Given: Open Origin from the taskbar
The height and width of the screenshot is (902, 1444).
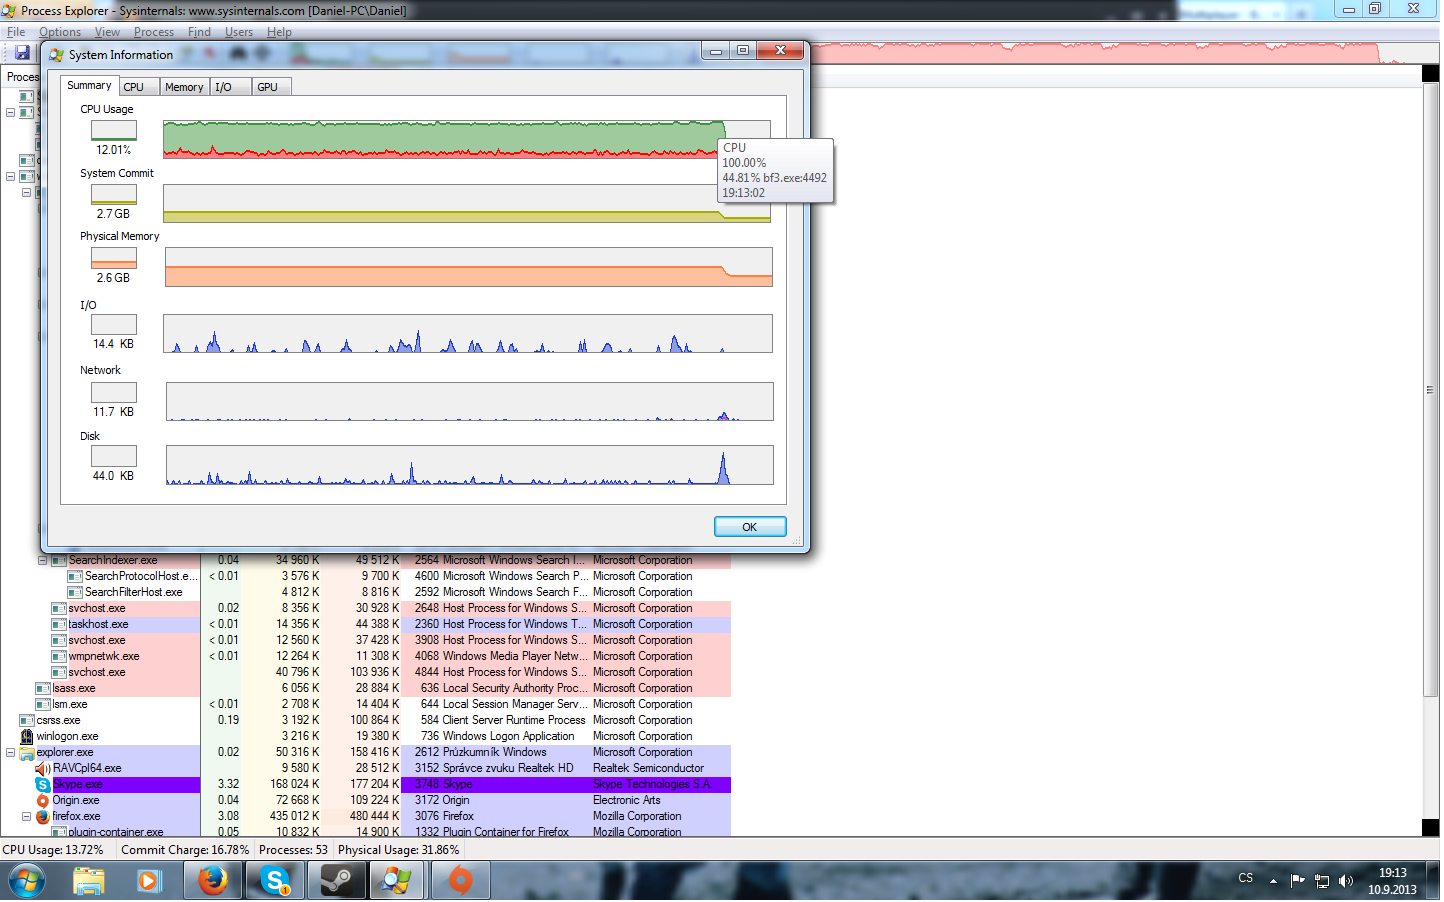Looking at the screenshot, I should 461,882.
